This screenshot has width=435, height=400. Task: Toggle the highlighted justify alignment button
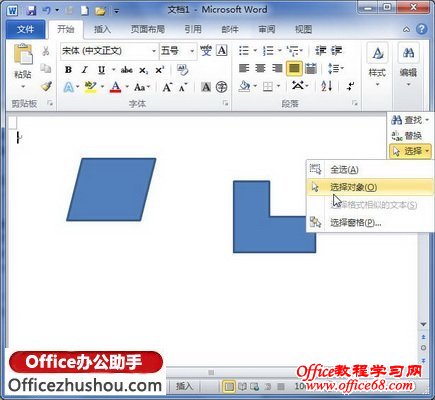point(294,69)
